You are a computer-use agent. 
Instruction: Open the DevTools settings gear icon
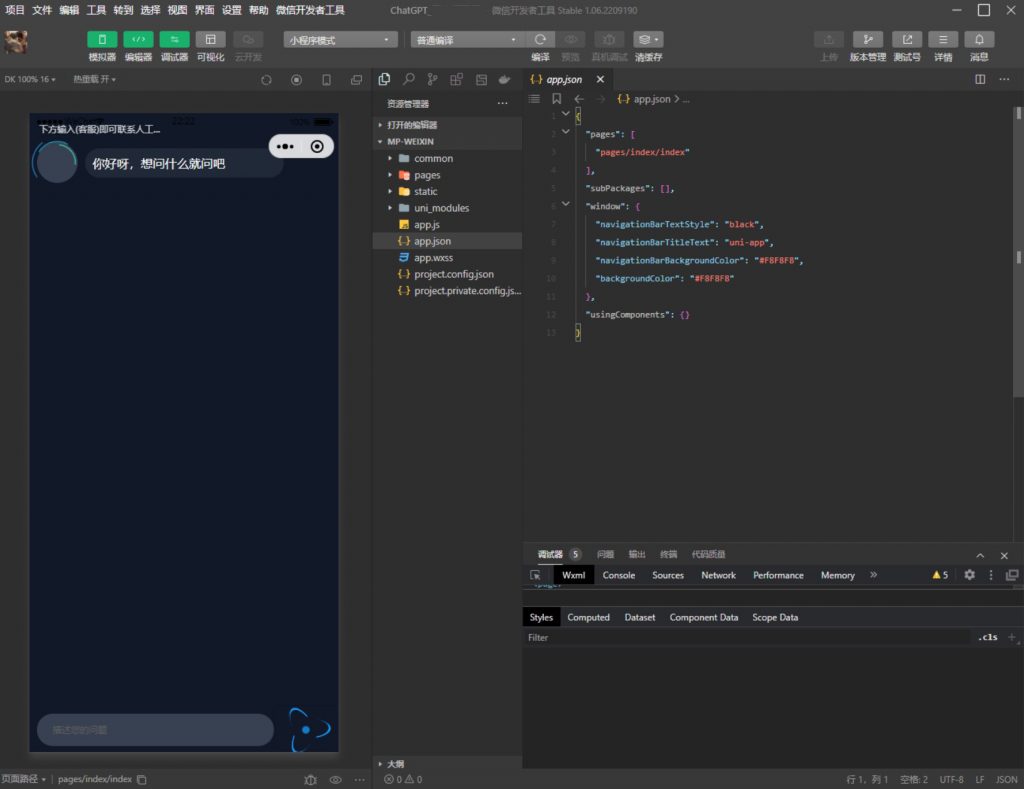[x=969, y=575]
